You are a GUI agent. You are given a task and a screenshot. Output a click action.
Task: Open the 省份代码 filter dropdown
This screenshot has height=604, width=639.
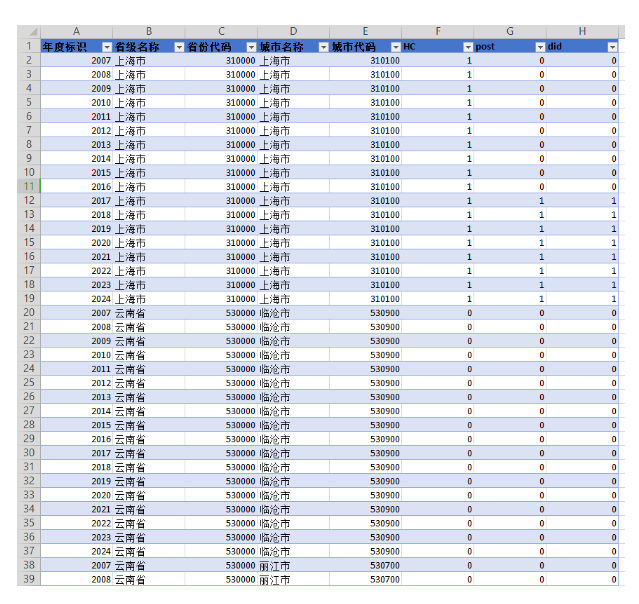coord(251,47)
